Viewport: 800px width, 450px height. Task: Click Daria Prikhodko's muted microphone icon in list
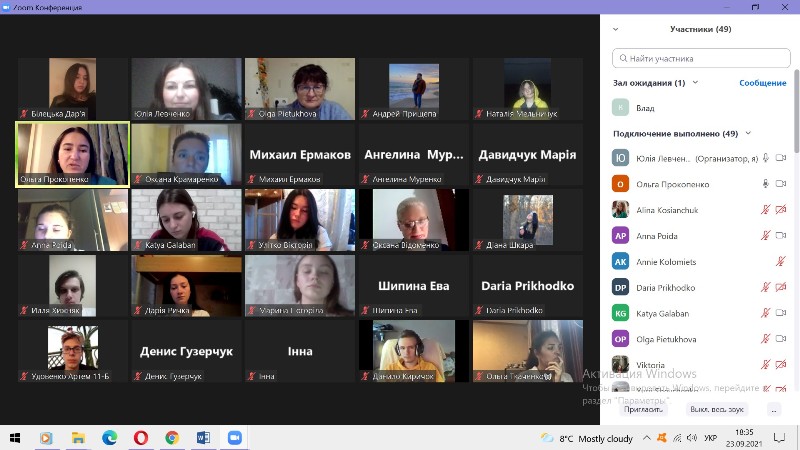click(x=765, y=287)
